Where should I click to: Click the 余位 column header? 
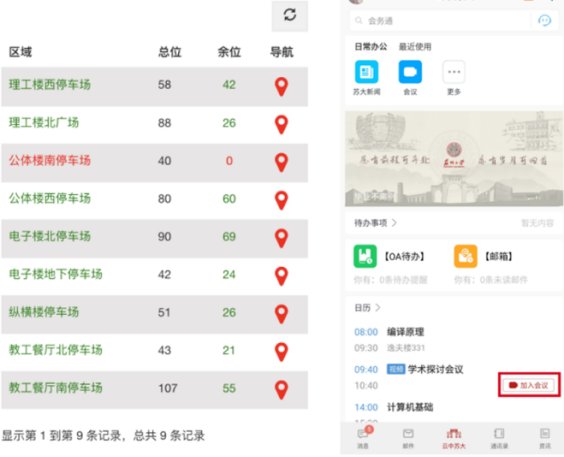click(229, 52)
